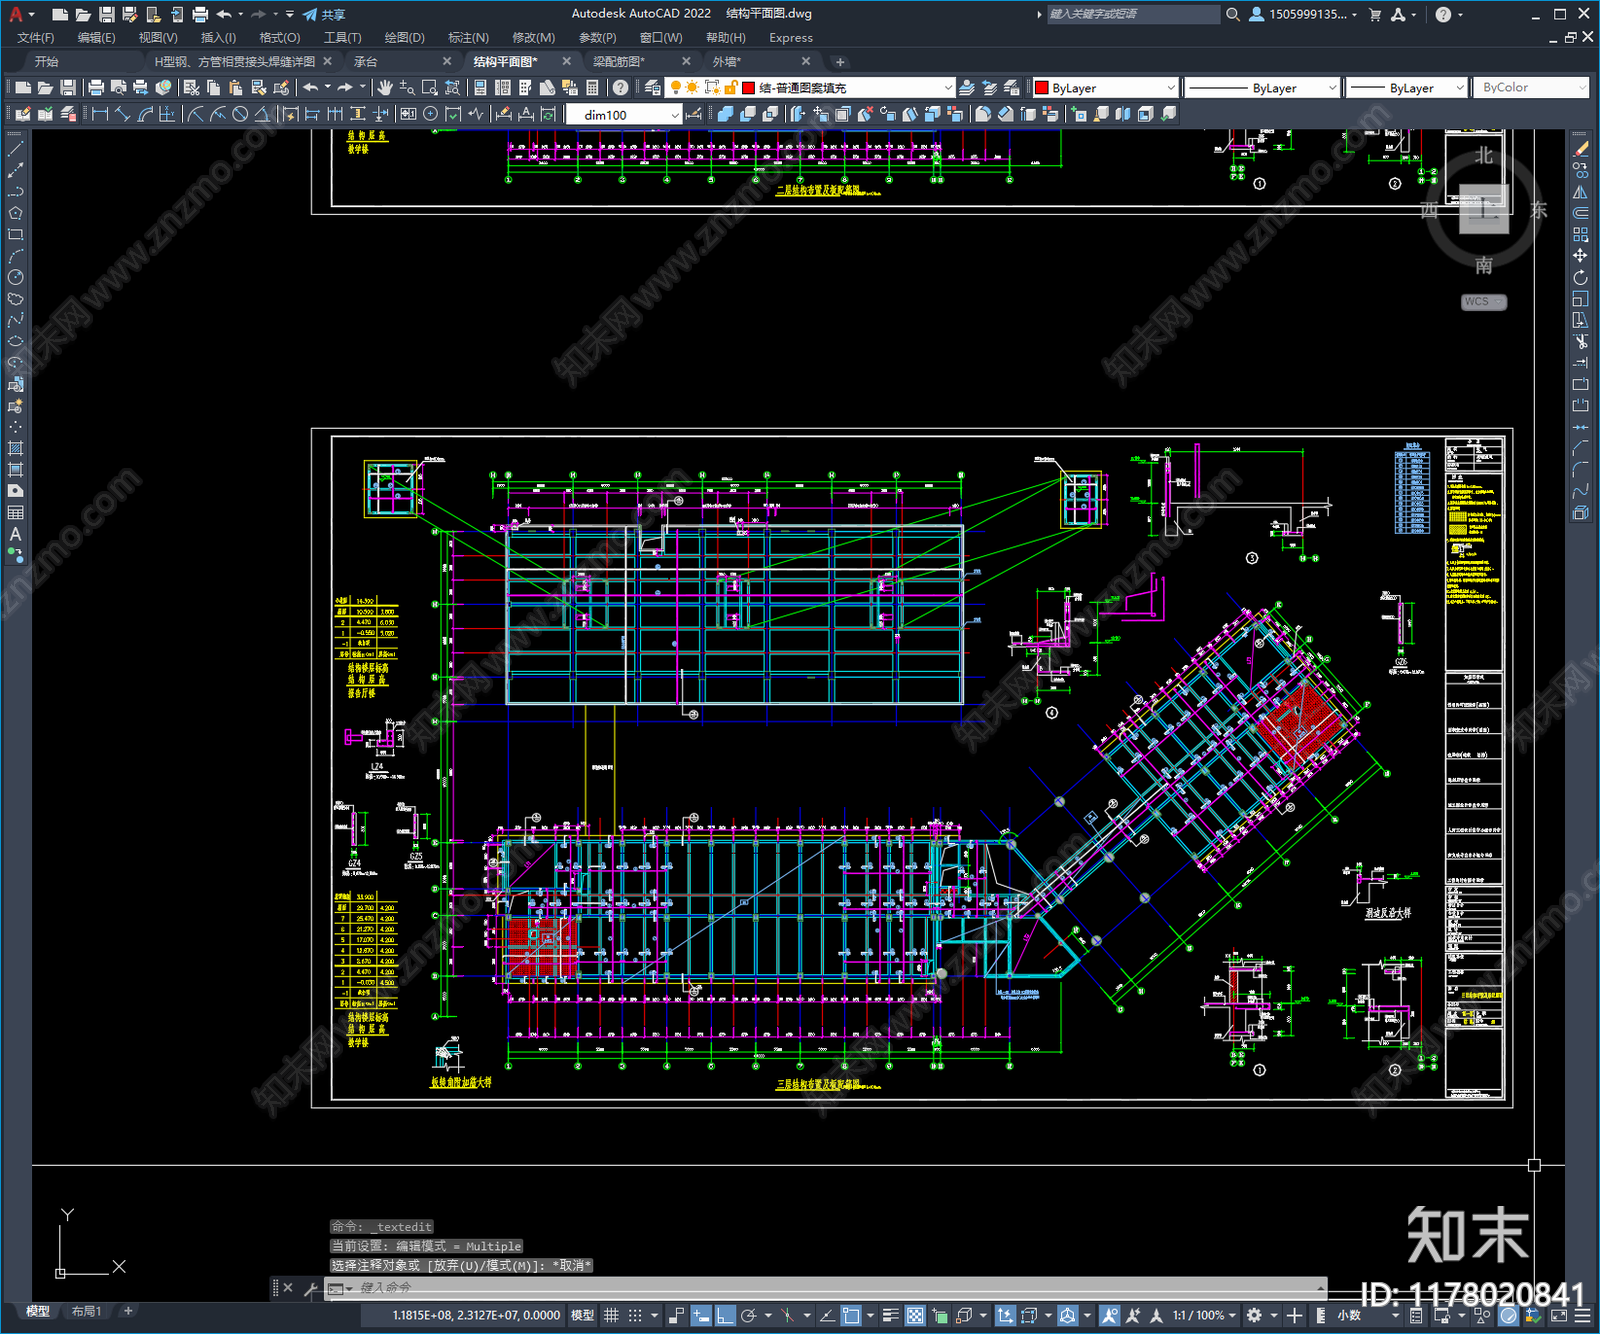Switch to the 梁配筋图* drawing tab
This screenshot has width=1600, height=1334.
point(619,62)
